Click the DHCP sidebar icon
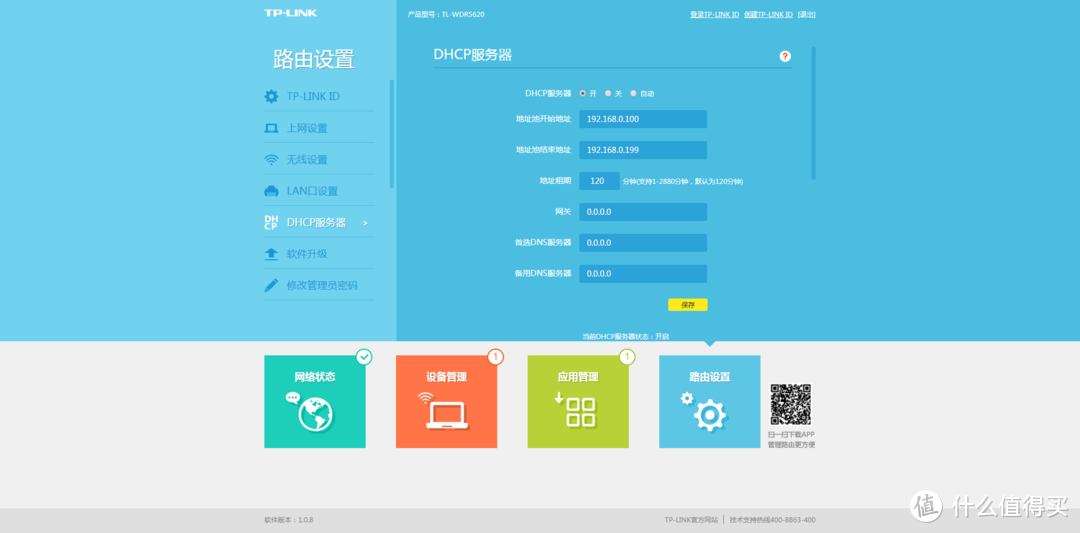Screen dimensions: 1080x533 click(x=271, y=222)
